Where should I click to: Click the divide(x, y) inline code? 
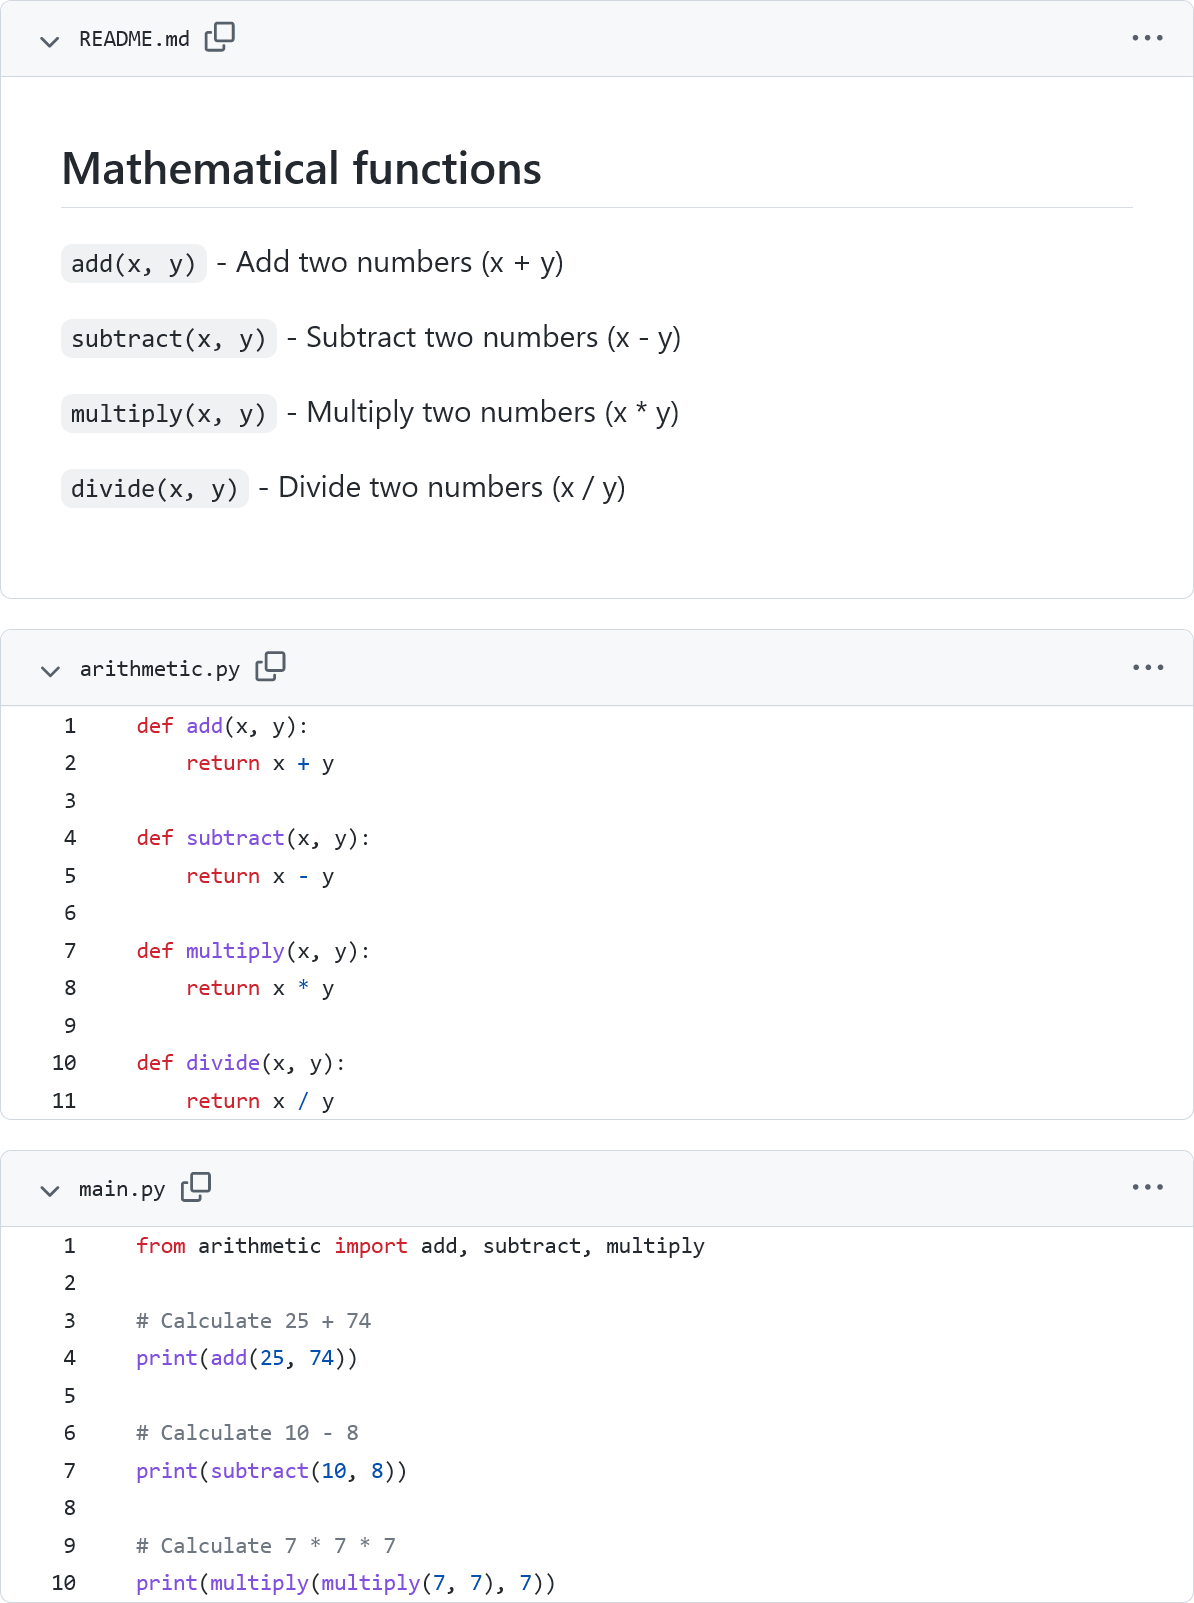pyautogui.click(x=154, y=489)
